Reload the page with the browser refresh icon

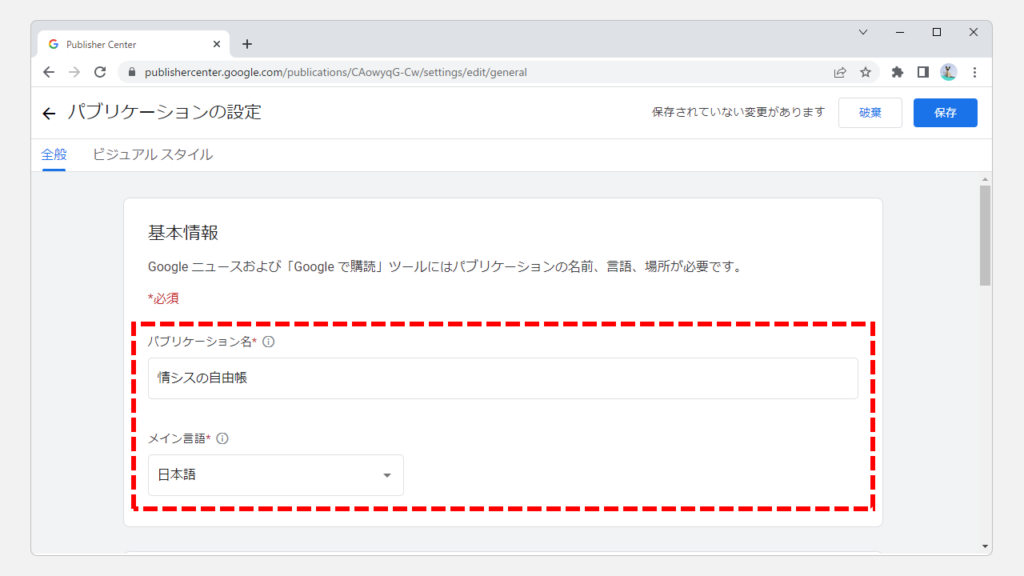[x=100, y=72]
